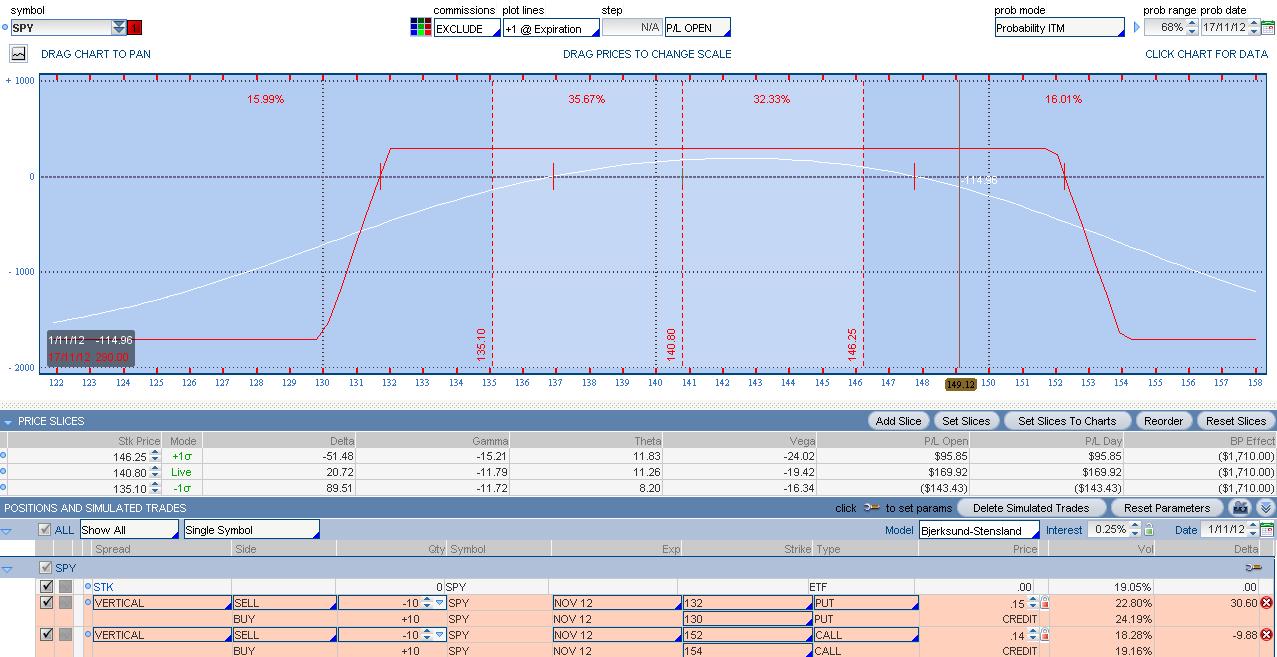The image size is (1277, 657).
Task: Collapse the PRICE SLICES section
Action: pyautogui.click(x=9, y=421)
